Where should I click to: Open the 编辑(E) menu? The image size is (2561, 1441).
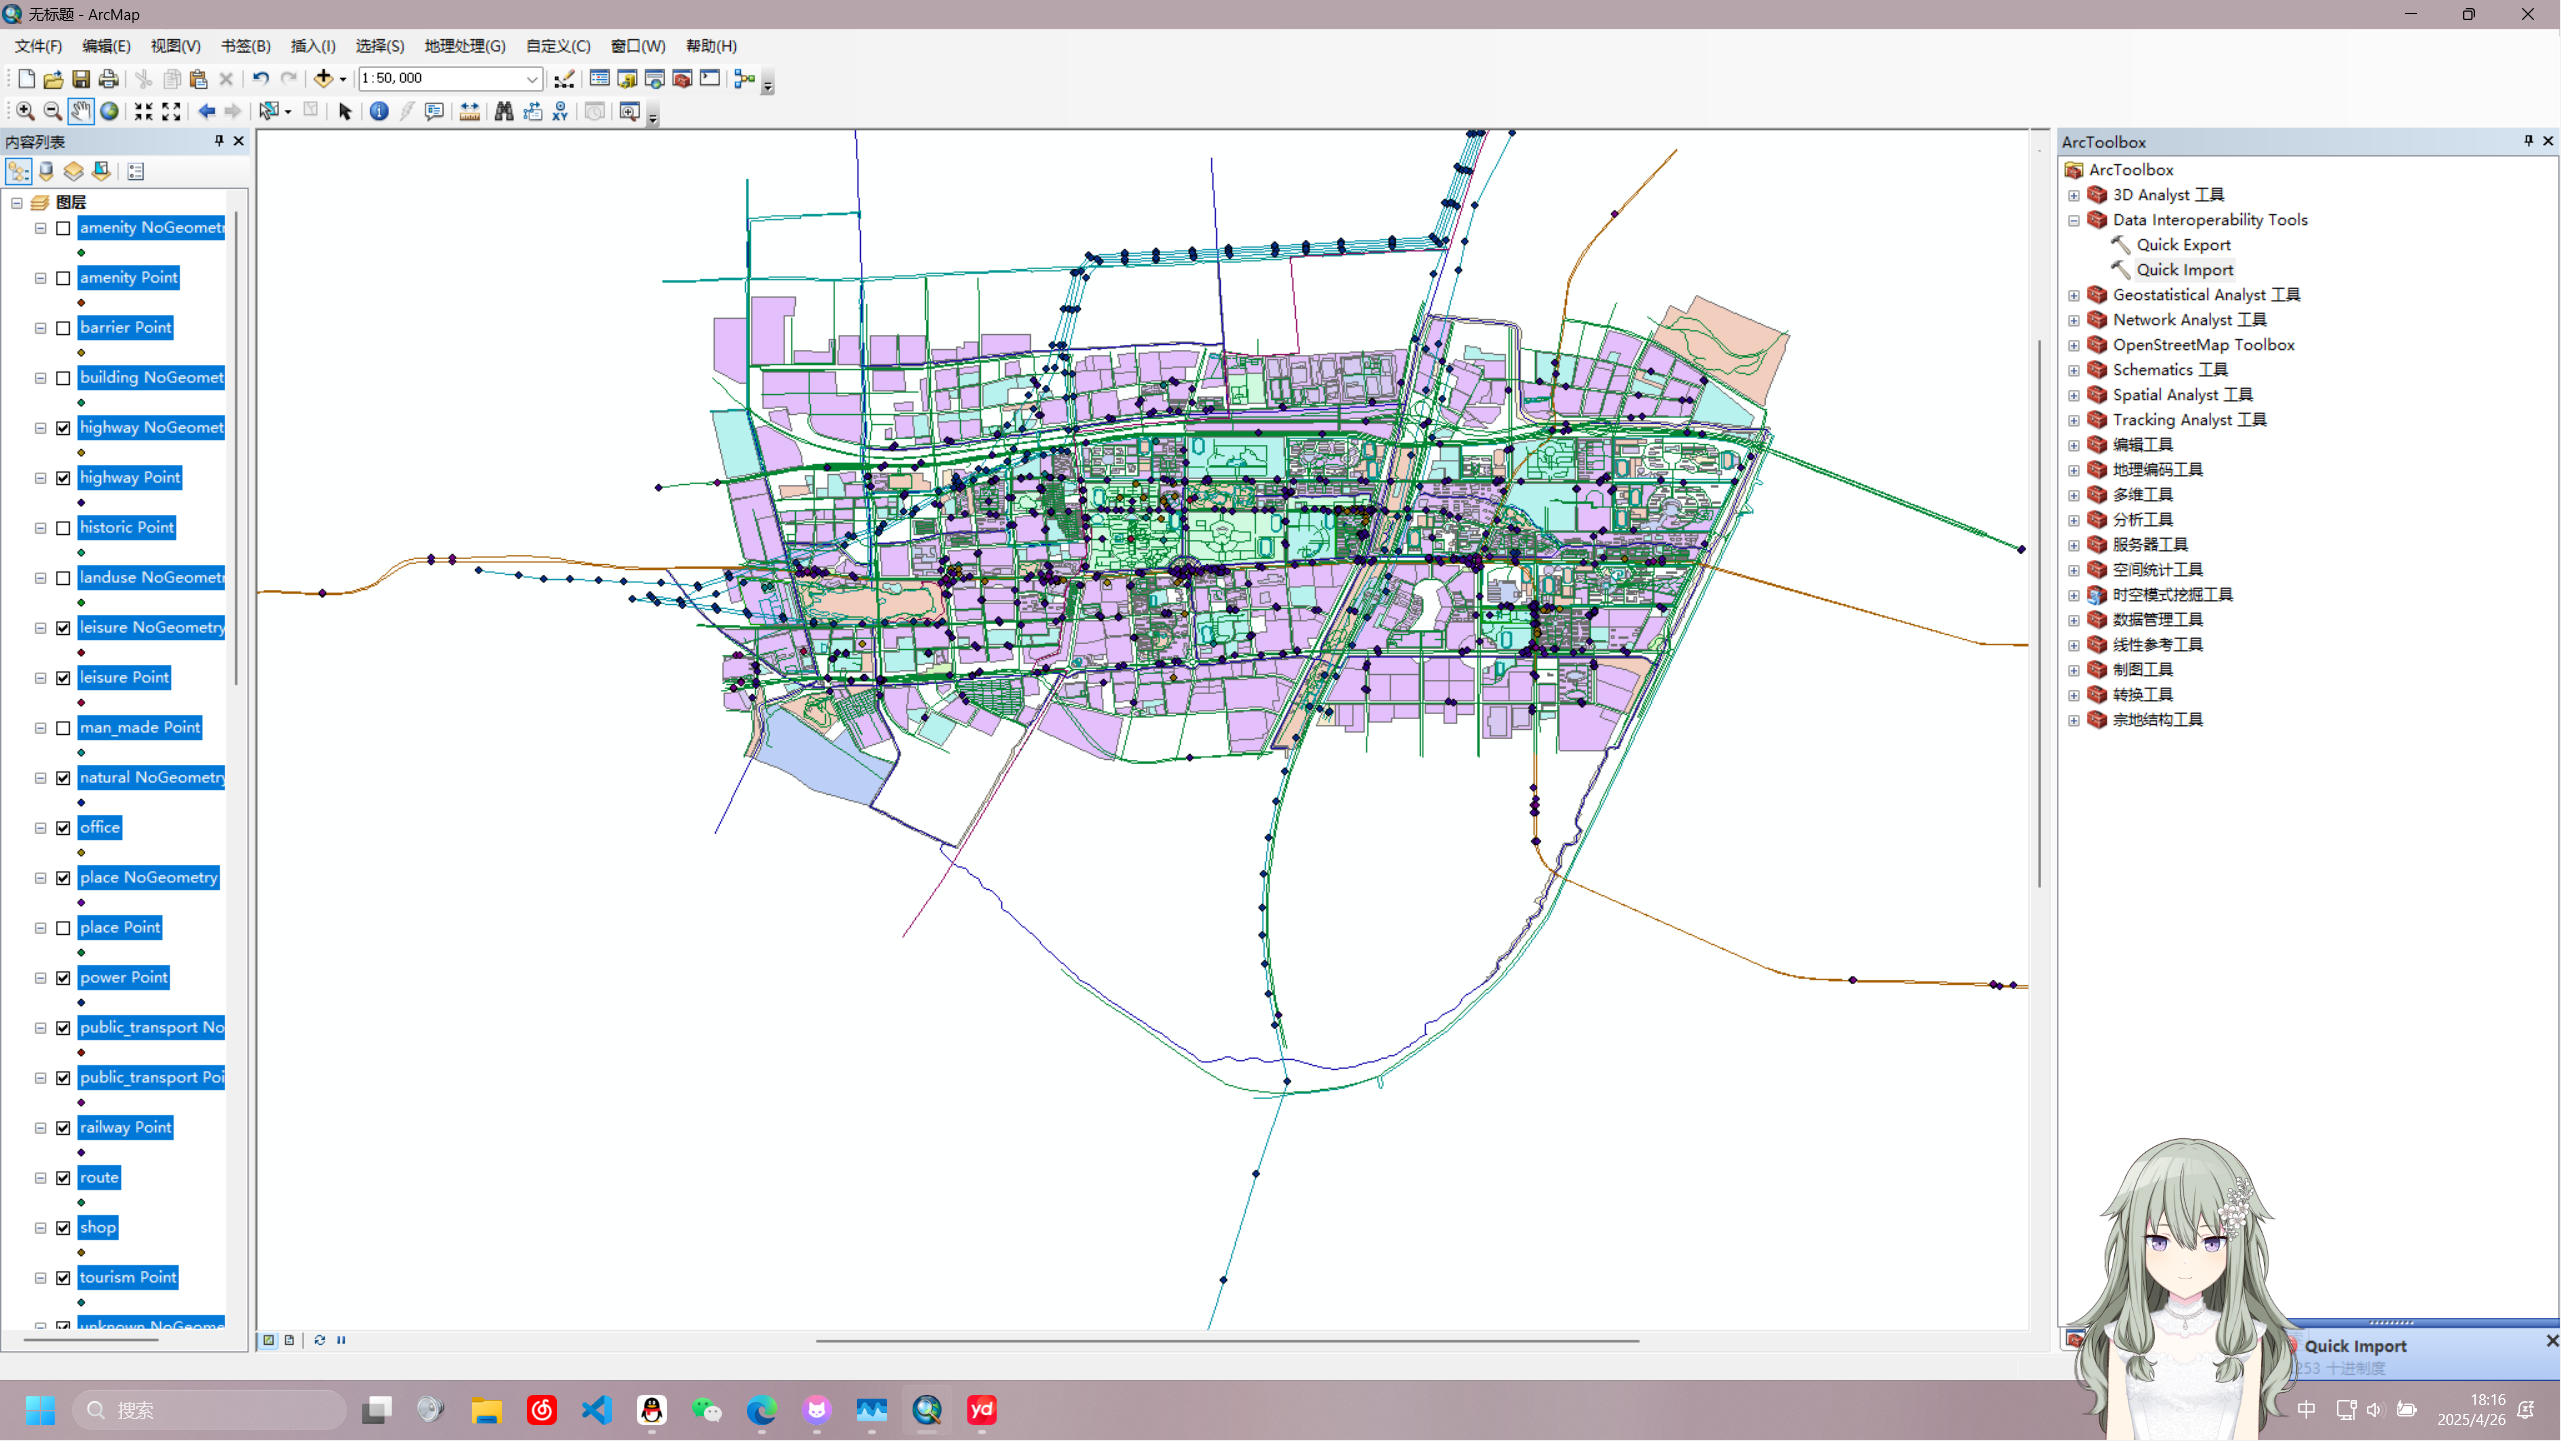coord(106,46)
